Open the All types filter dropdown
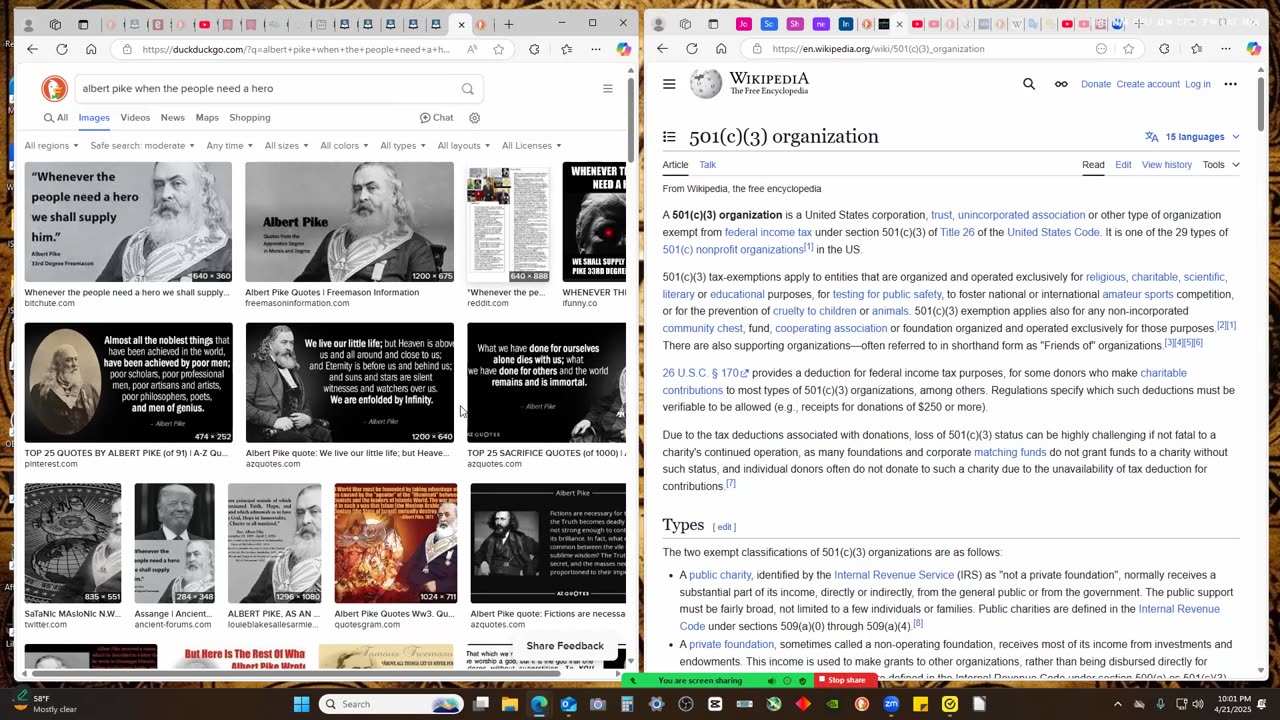 [402, 146]
